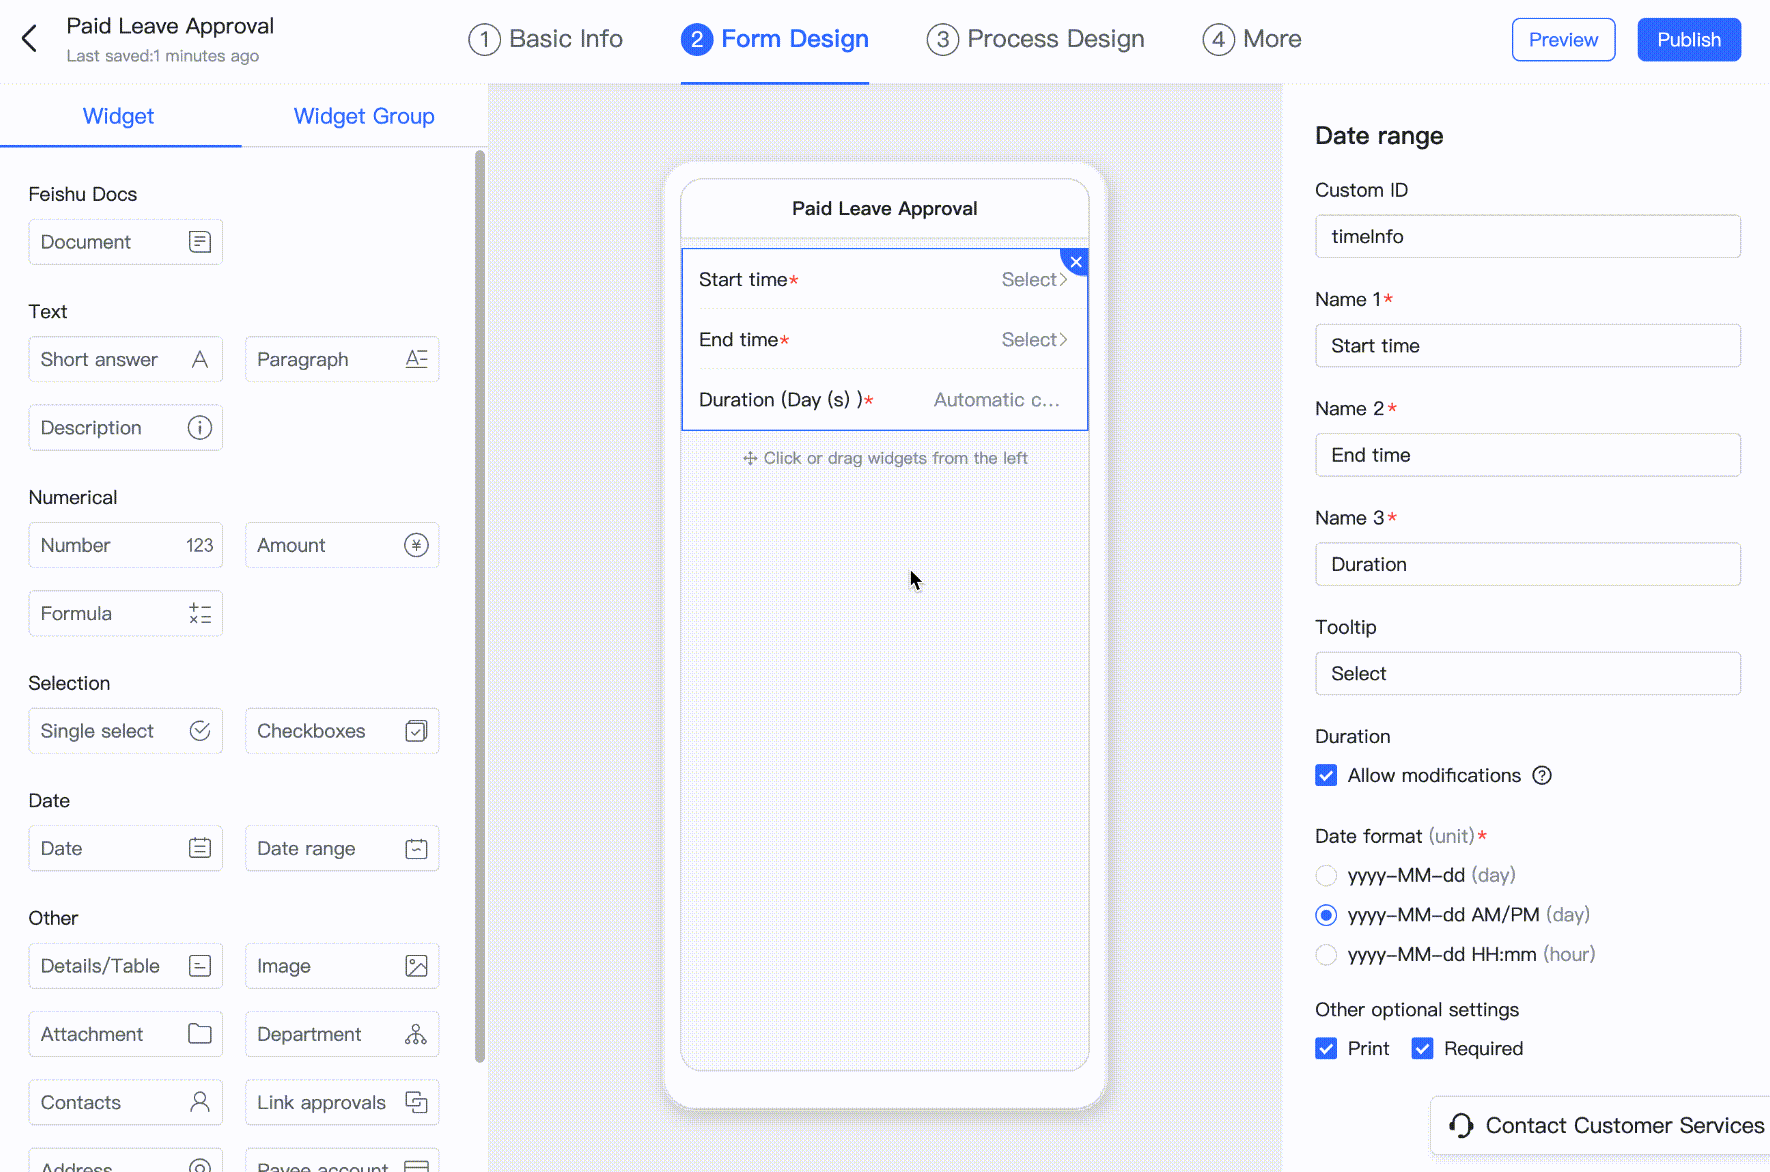Add the Link approvals widget
This screenshot has width=1770, height=1172.
341,1103
